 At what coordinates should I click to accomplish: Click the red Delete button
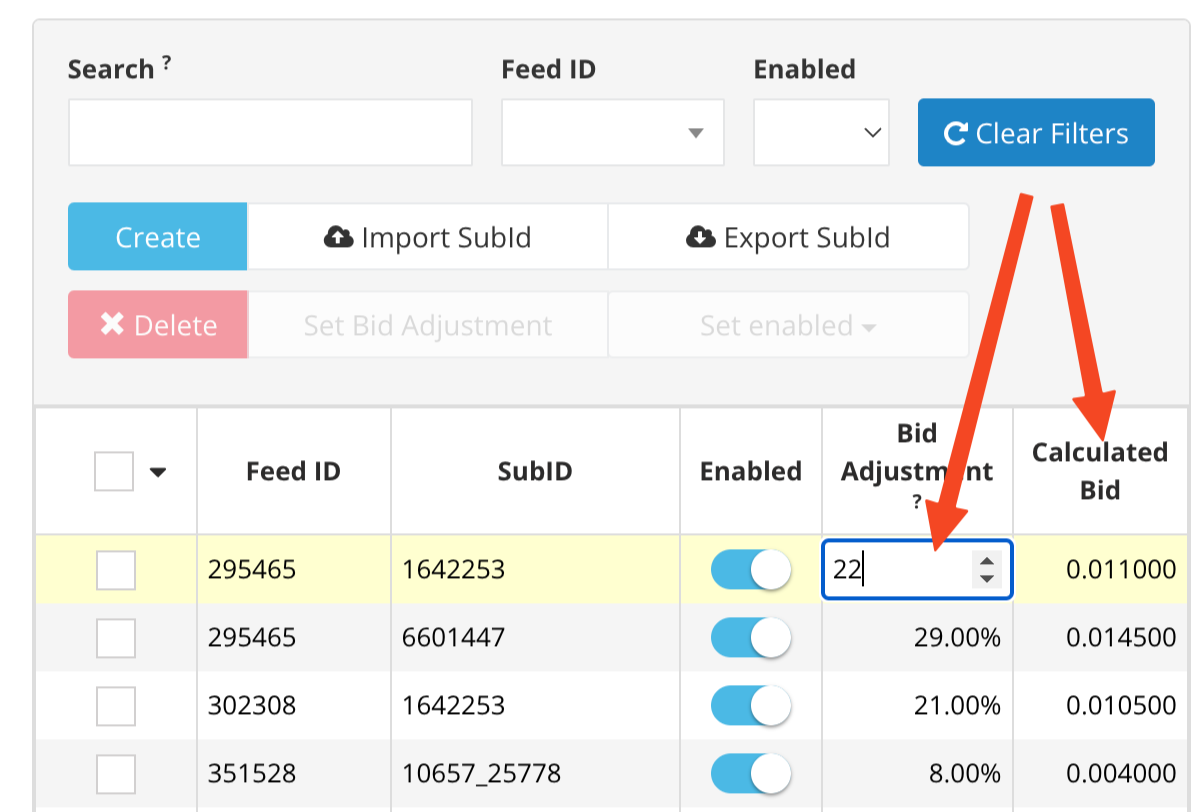158,325
